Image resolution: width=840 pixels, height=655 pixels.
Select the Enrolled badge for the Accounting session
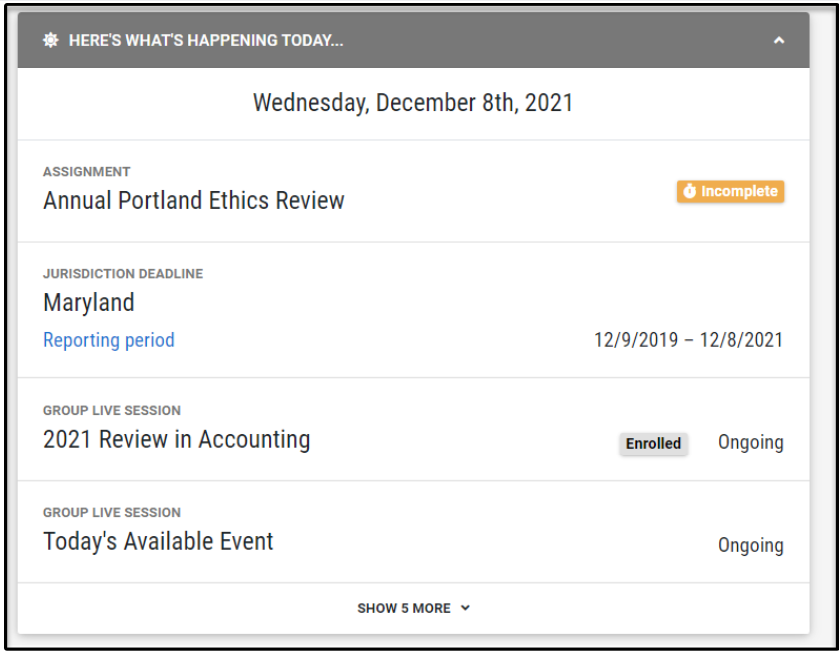pyautogui.click(x=653, y=443)
